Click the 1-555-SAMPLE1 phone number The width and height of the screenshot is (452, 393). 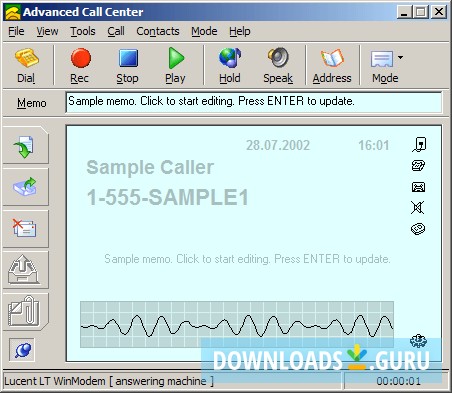pos(168,197)
